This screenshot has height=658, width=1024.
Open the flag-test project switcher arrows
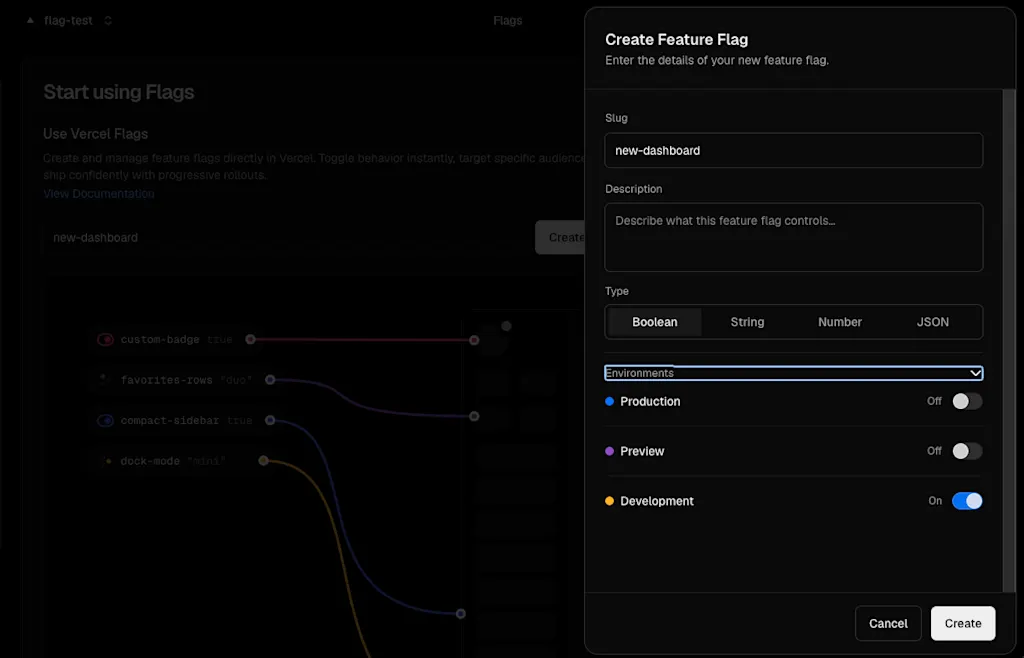click(108, 21)
